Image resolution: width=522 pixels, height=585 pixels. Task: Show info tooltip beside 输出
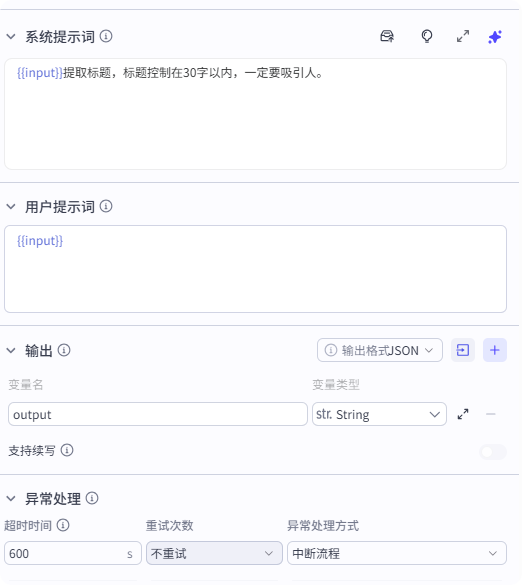(x=64, y=350)
